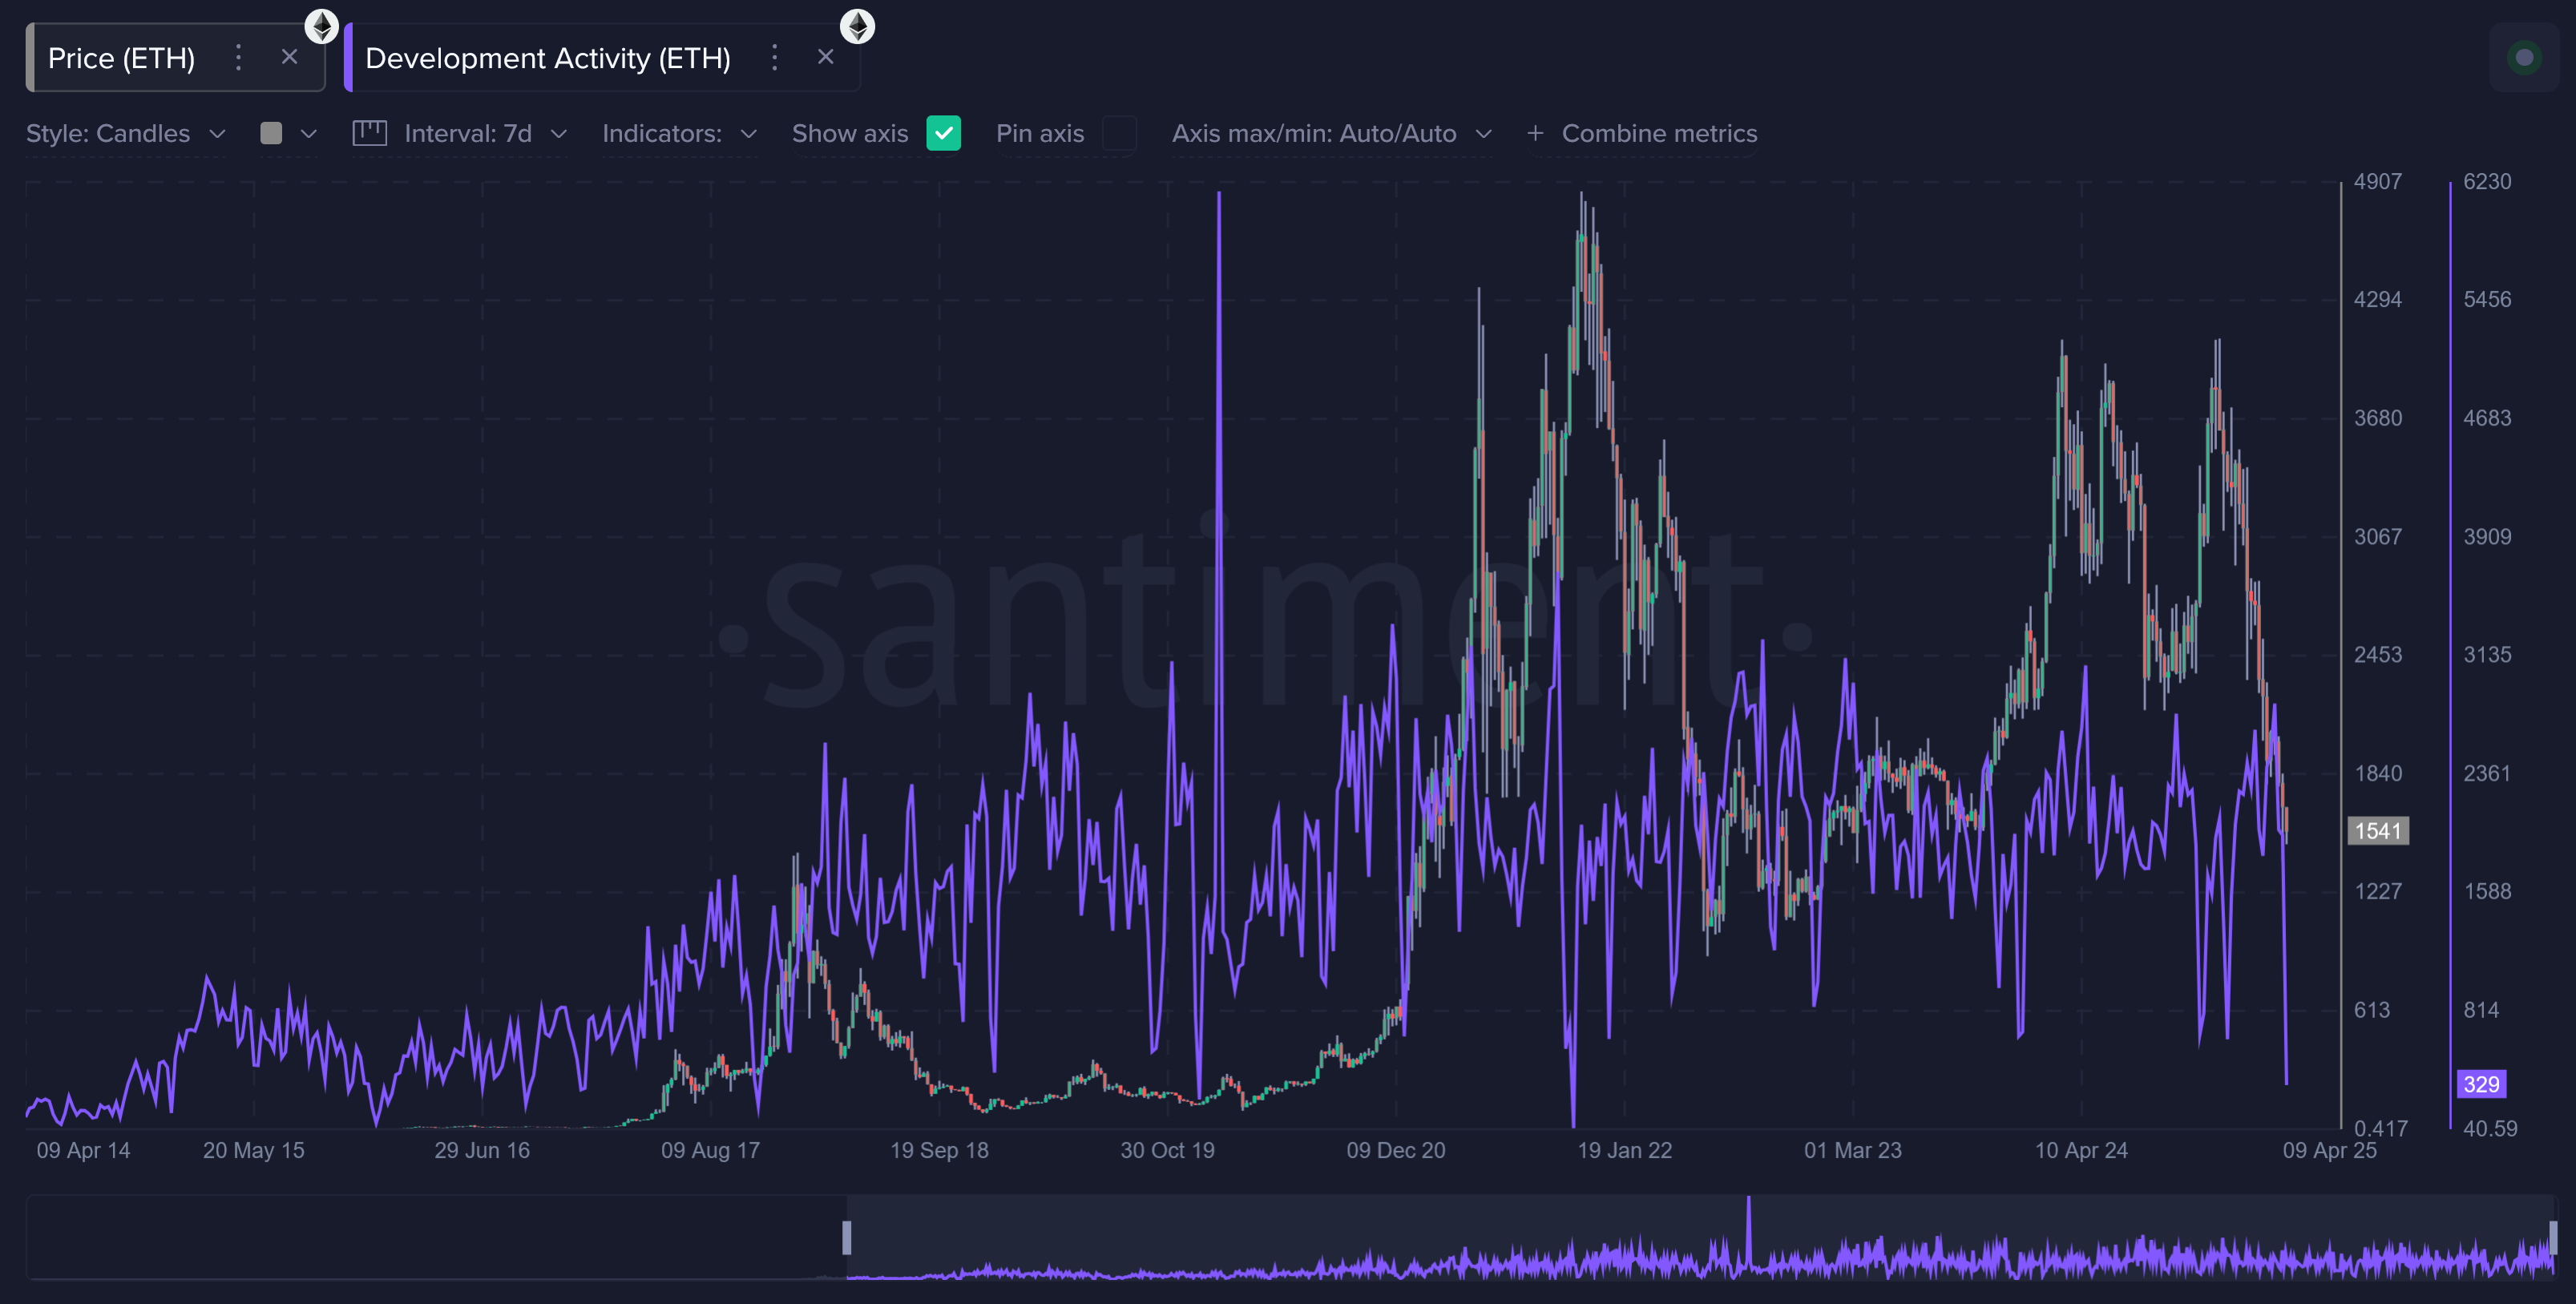Viewport: 2576px width, 1304px height.
Task: Click the 01 Mar 23 date label
Action: 1853,1151
